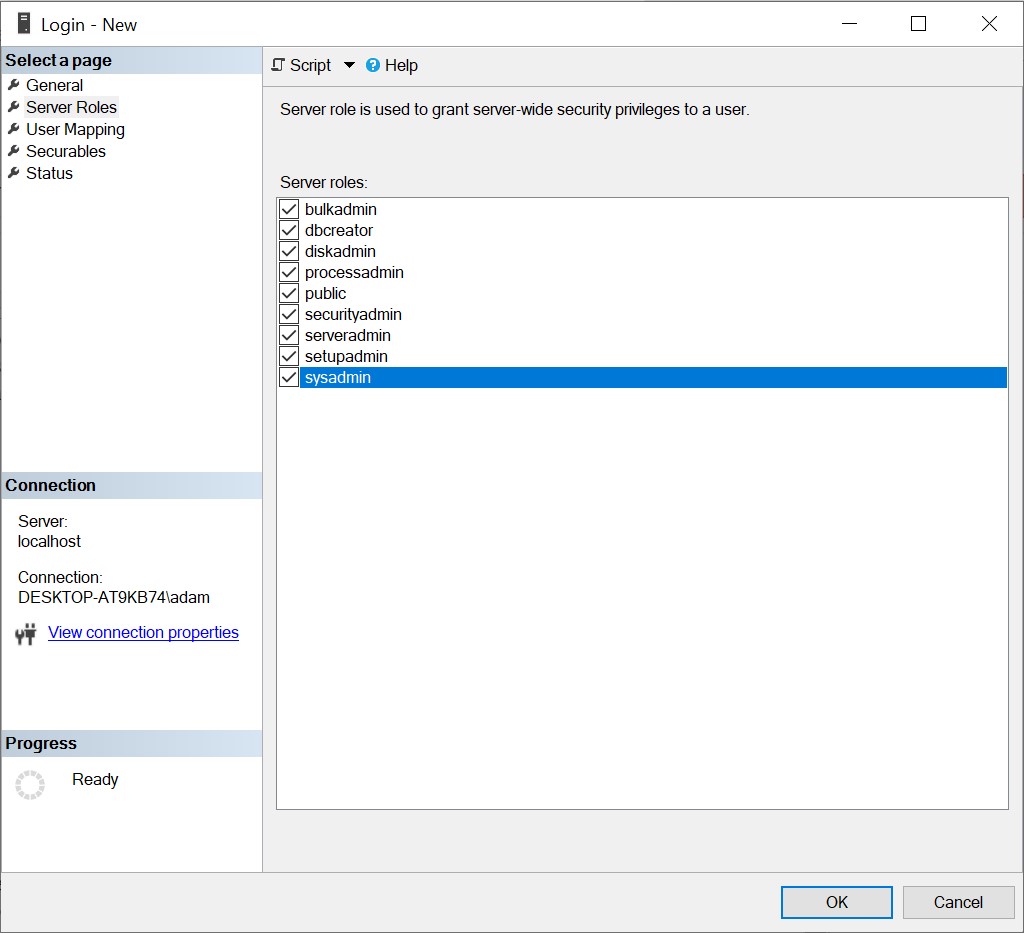Image resolution: width=1024 pixels, height=933 pixels.
Task: Click the connection properties people icon
Action: 26,632
